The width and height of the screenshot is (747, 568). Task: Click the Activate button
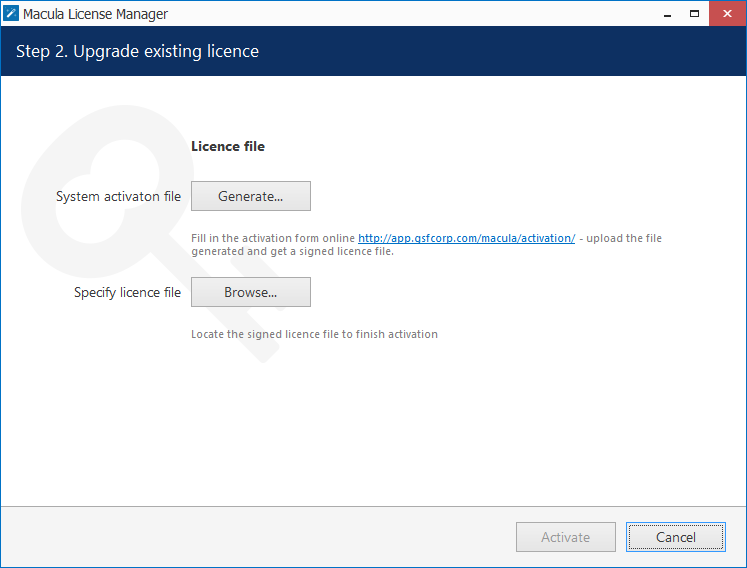point(565,537)
